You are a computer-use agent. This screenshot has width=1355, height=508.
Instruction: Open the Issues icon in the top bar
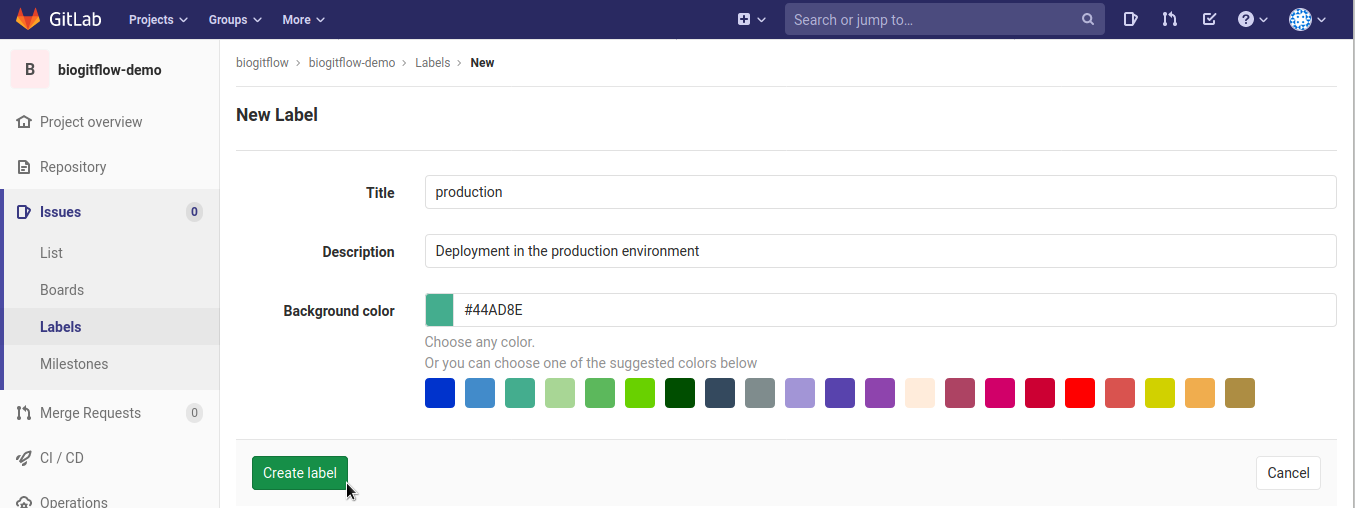[x=1130, y=19]
